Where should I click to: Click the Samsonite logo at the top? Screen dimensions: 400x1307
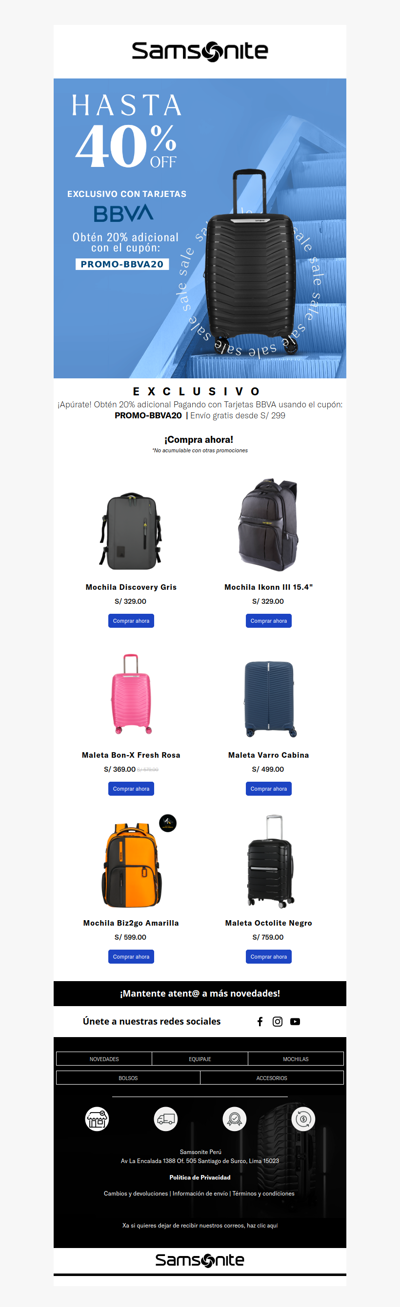(200, 52)
